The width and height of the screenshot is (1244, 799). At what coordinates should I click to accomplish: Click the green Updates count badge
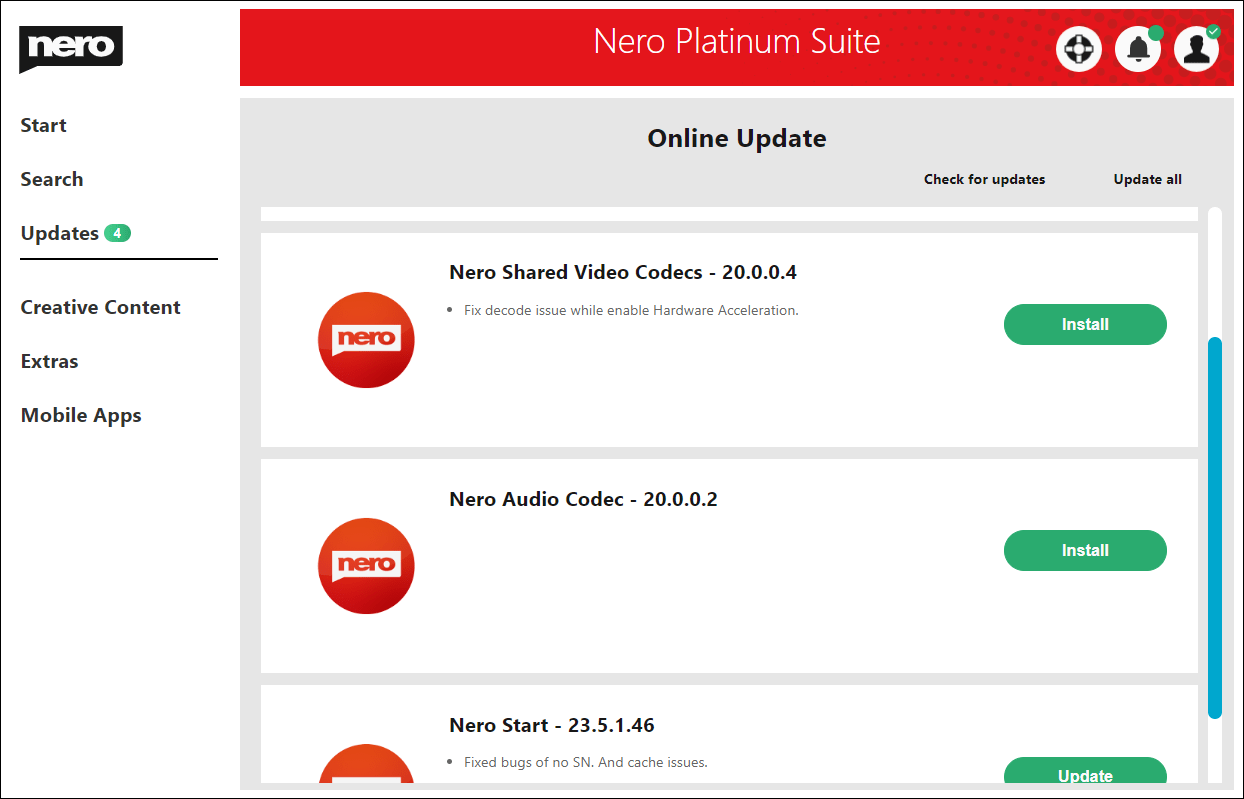117,233
